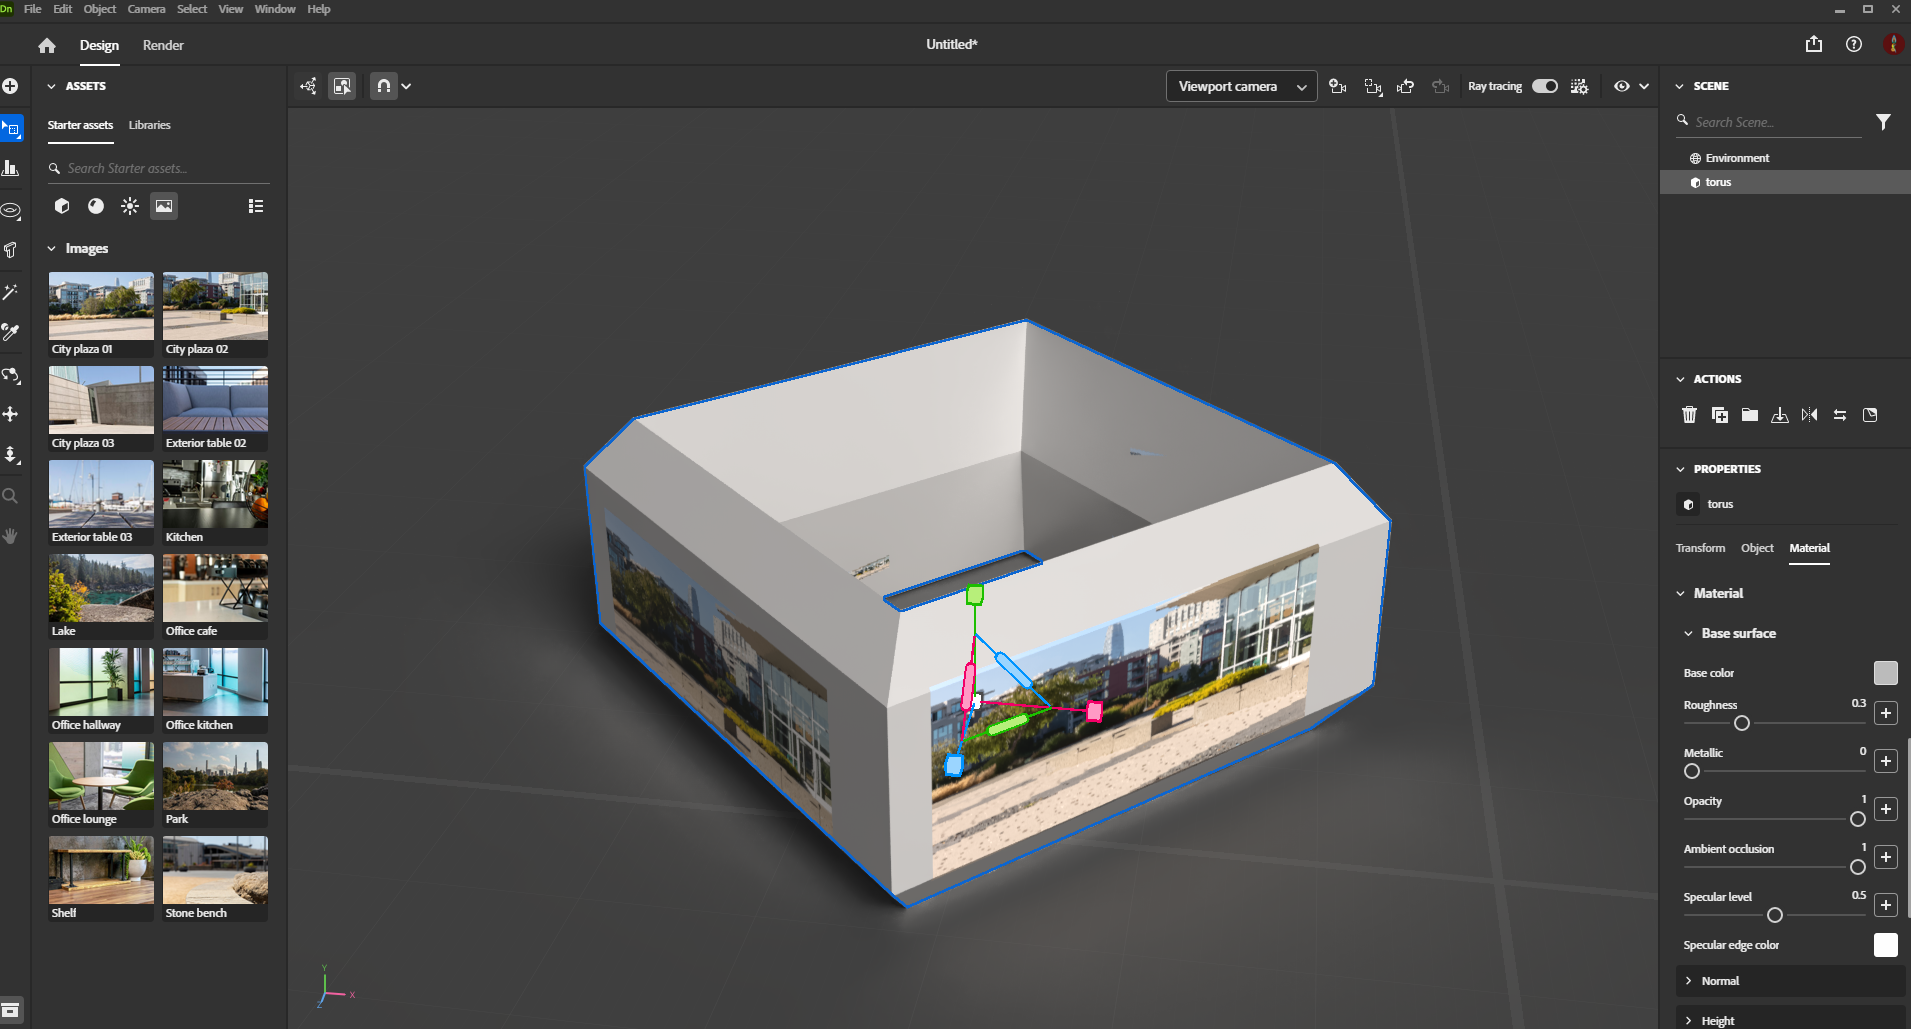Open the filter funnel in Scene panel

1883,122
